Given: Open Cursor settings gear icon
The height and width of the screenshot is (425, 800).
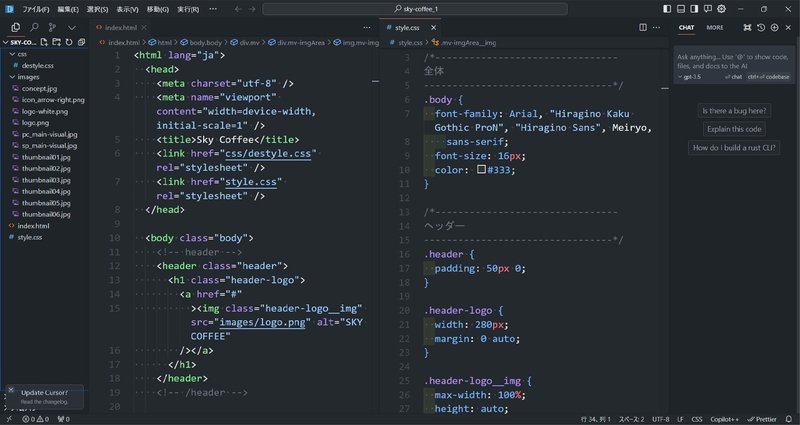Looking at the screenshot, I should click(721, 9).
